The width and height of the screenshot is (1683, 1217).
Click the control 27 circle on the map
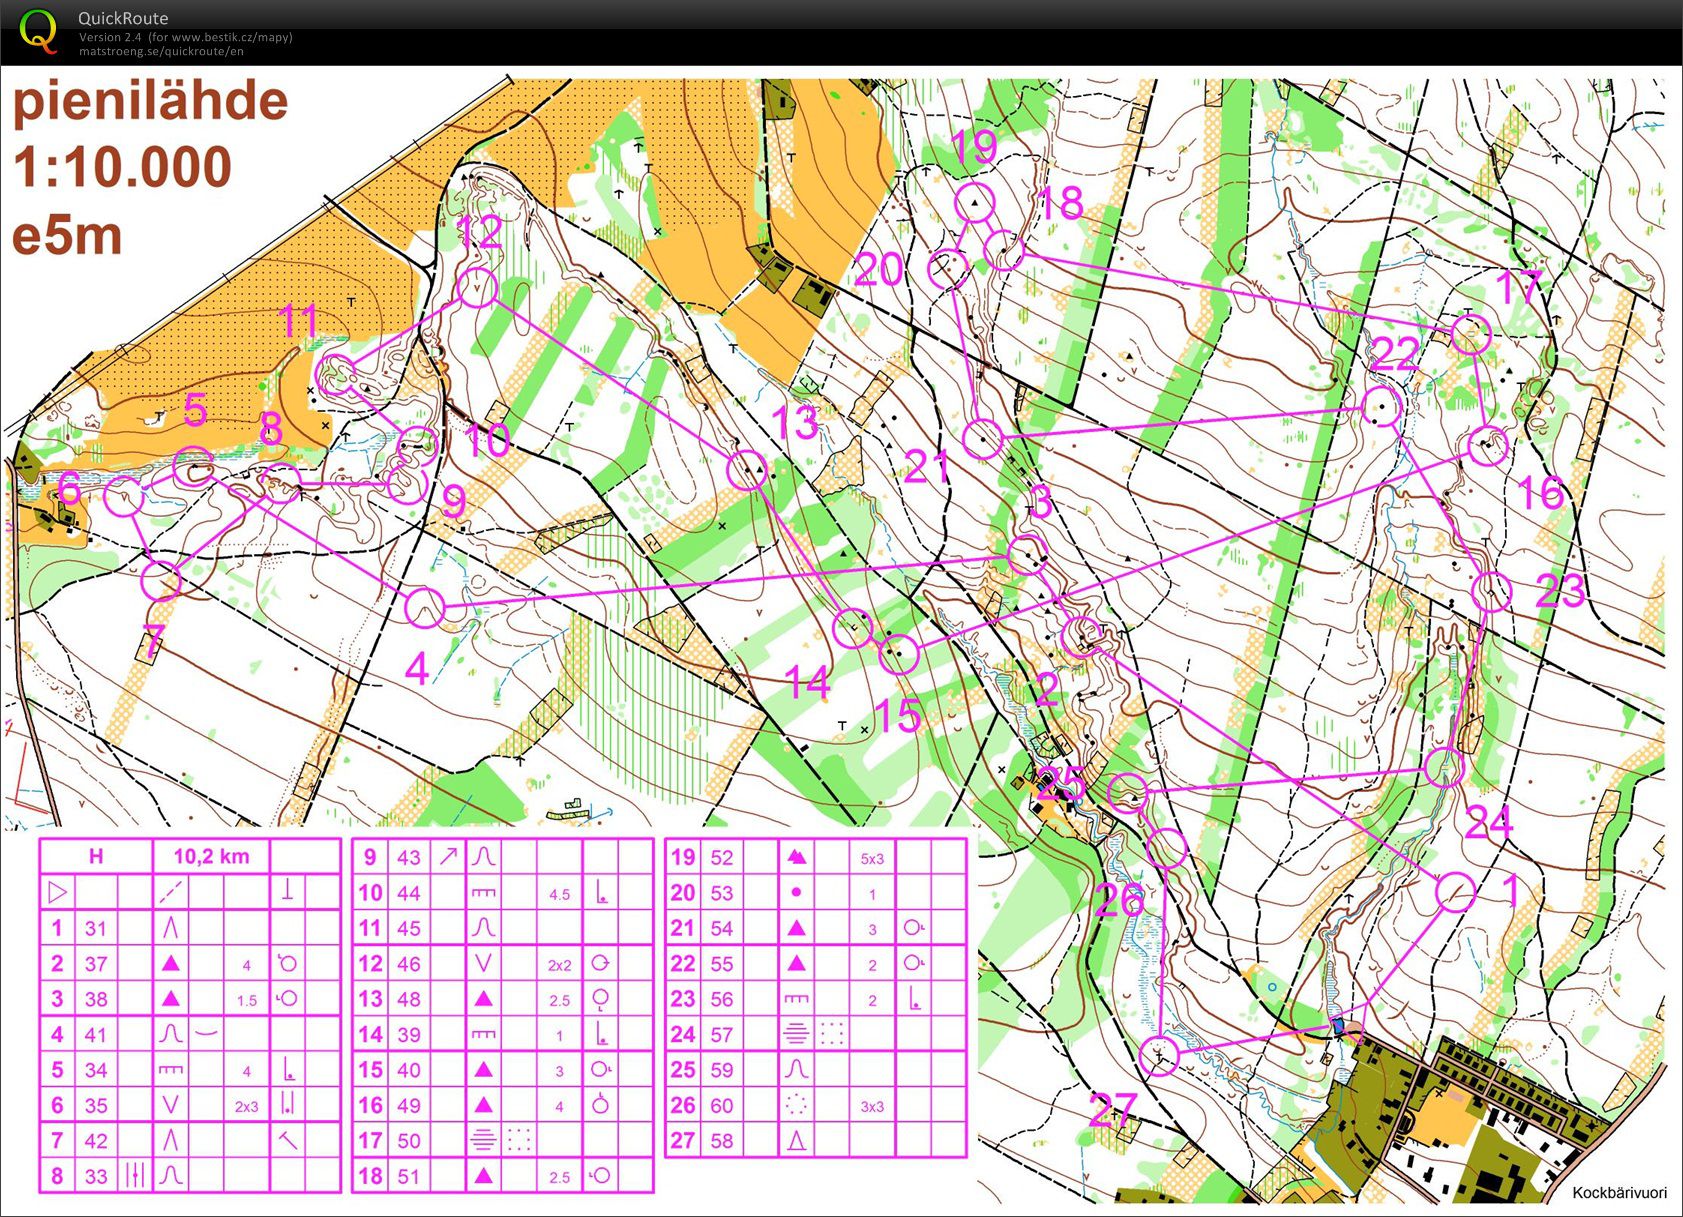1159,1056
